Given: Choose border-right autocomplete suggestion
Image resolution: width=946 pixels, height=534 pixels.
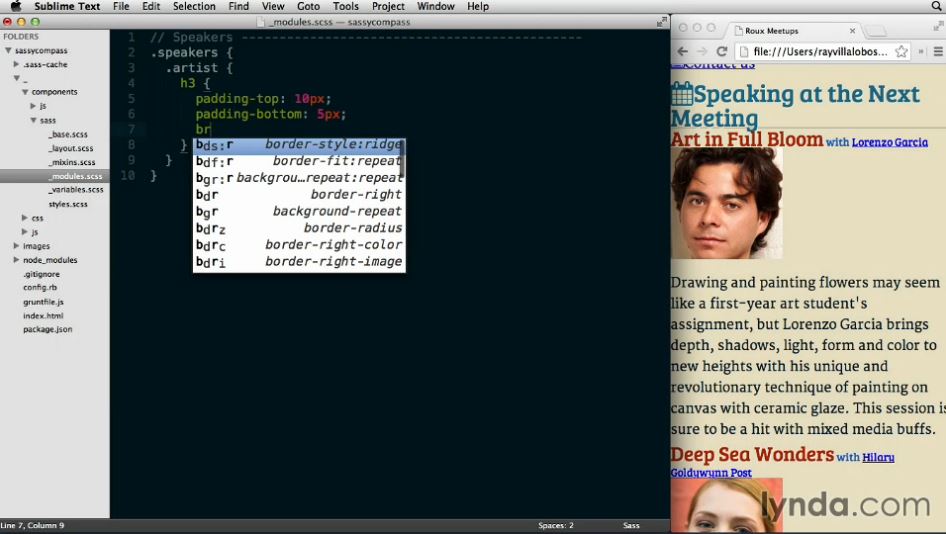Looking at the screenshot, I should (299, 195).
